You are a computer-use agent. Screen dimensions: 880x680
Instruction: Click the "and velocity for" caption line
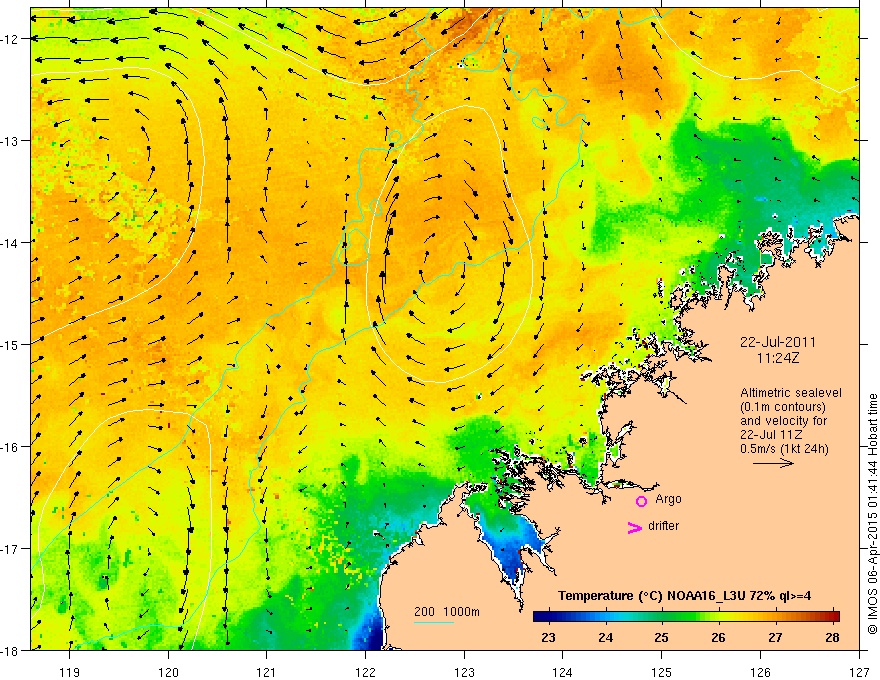(783, 421)
